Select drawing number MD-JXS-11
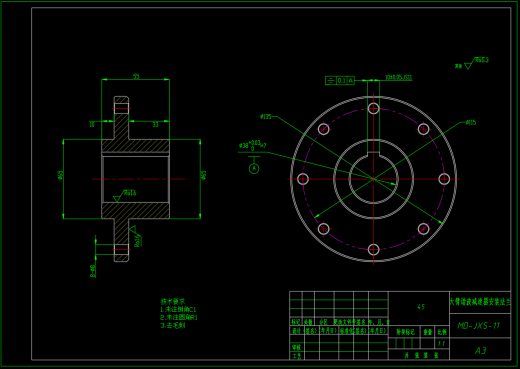The width and height of the screenshot is (520, 369). 479,325
